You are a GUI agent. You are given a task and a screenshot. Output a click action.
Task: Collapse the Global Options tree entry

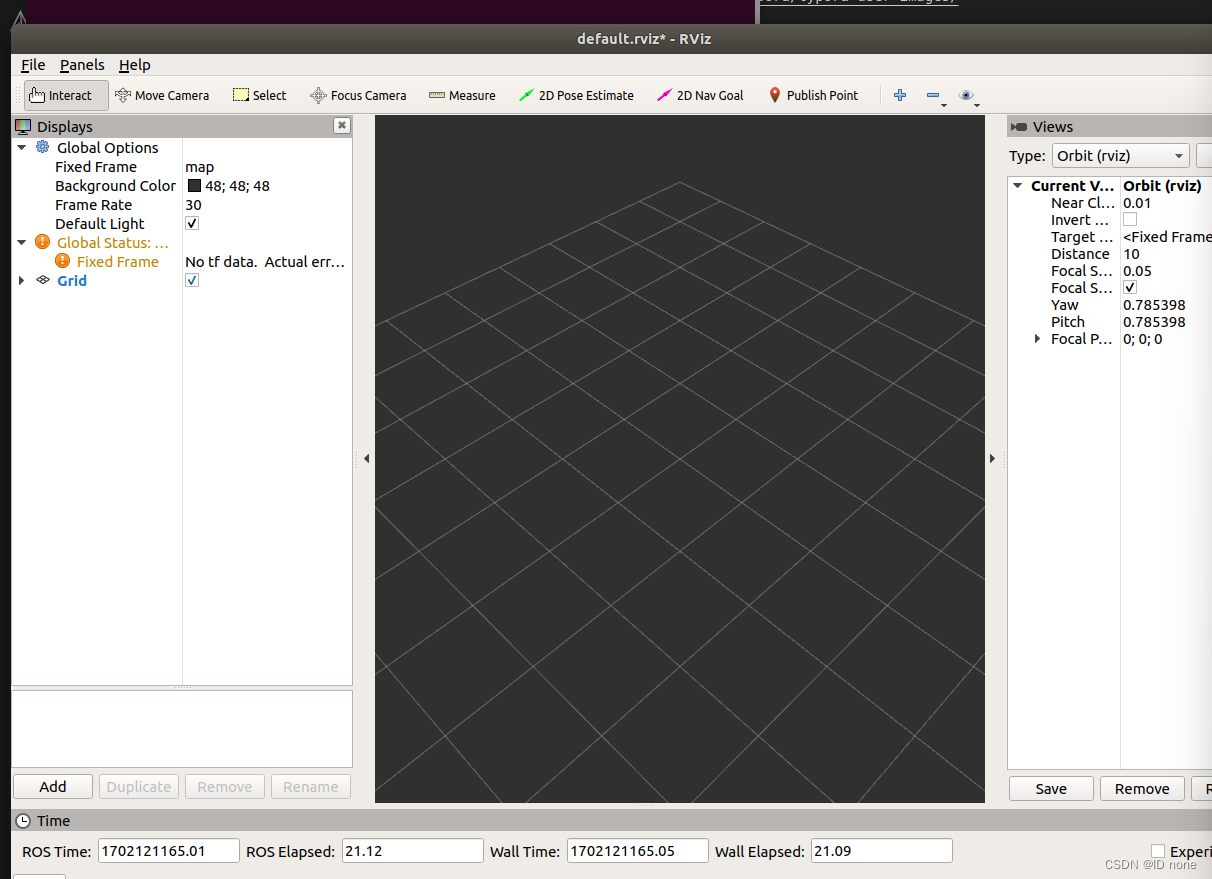pyautogui.click(x=22, y=147)
